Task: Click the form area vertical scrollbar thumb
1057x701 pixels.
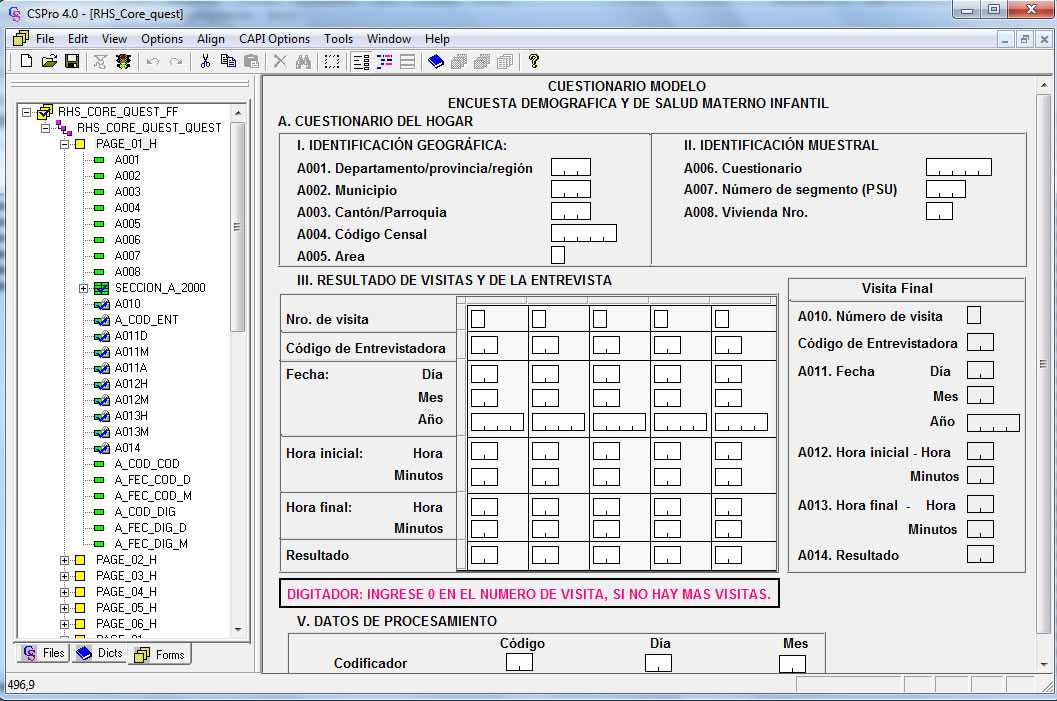Action: click(x=1043, y=364)
